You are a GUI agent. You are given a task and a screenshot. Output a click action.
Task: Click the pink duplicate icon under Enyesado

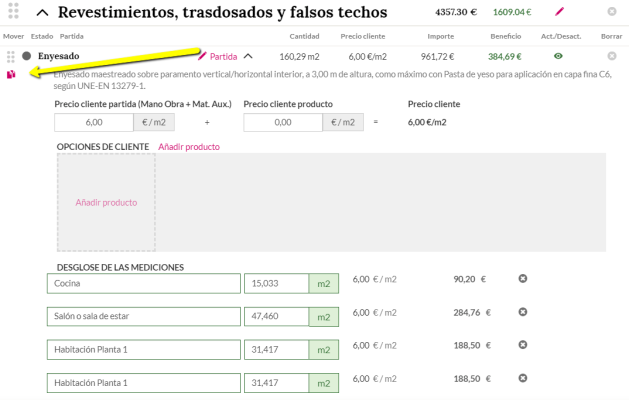(11, 74)
